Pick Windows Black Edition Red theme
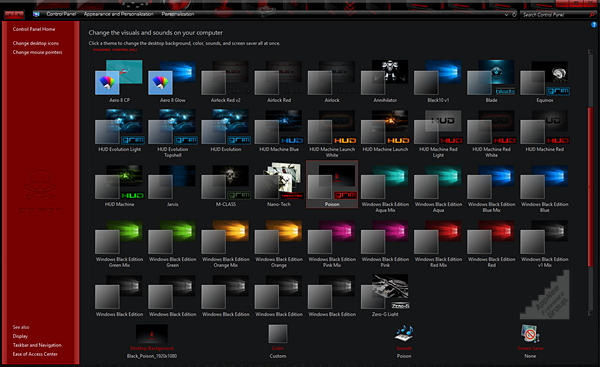The height and width of the screenshot is (367, 600). point(492,243)
